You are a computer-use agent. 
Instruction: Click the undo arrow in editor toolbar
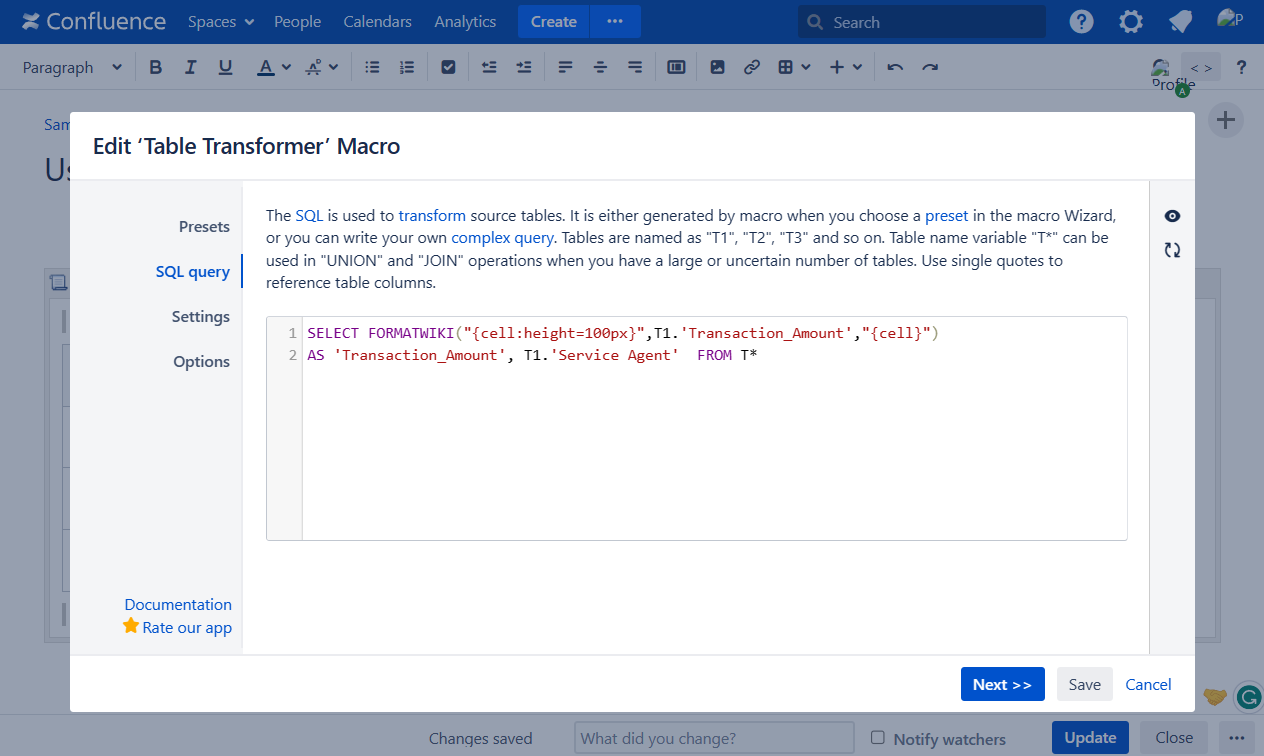coord(895,67)
